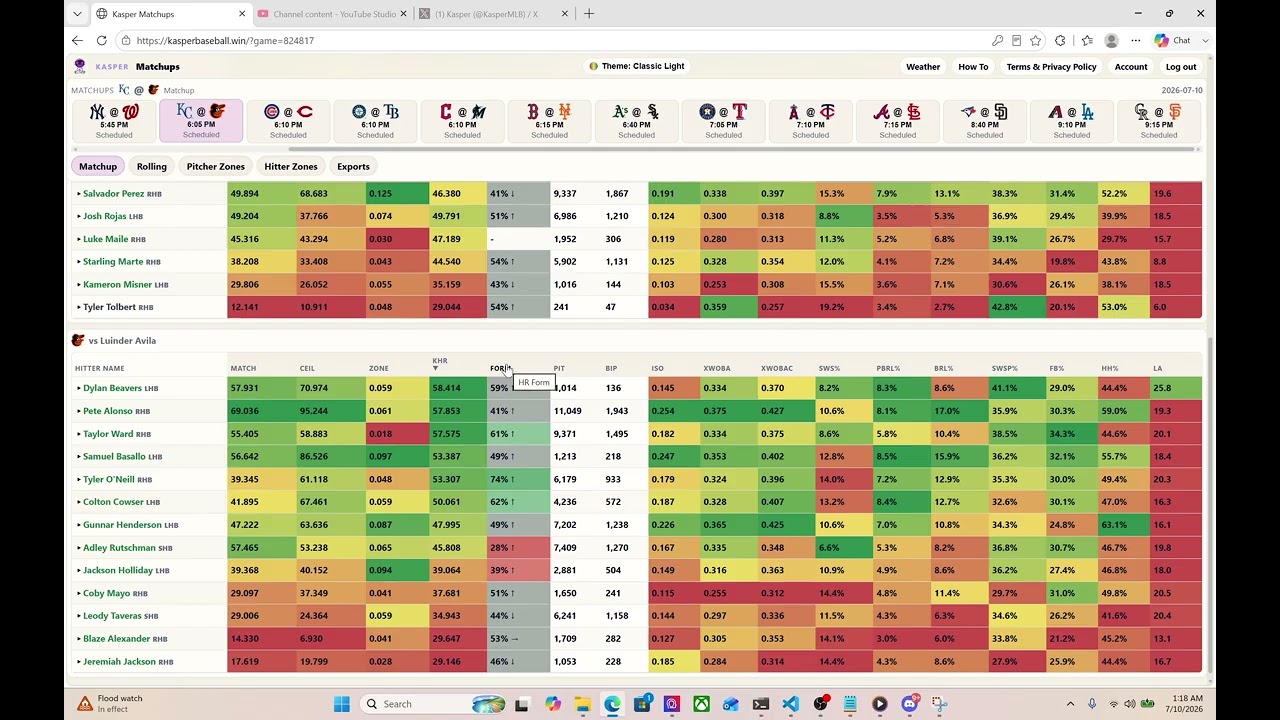Open Discord from the taskbar
Image resolution: width=1280 pixels, height=720 pixels.
(909, 704)
